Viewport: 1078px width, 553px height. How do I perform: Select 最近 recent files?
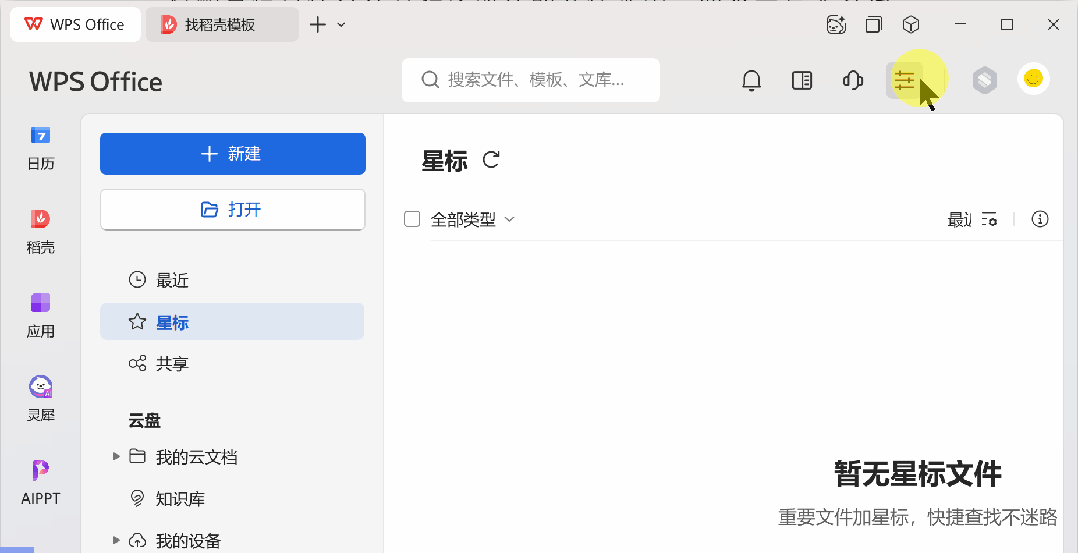(x=232, y=280)
